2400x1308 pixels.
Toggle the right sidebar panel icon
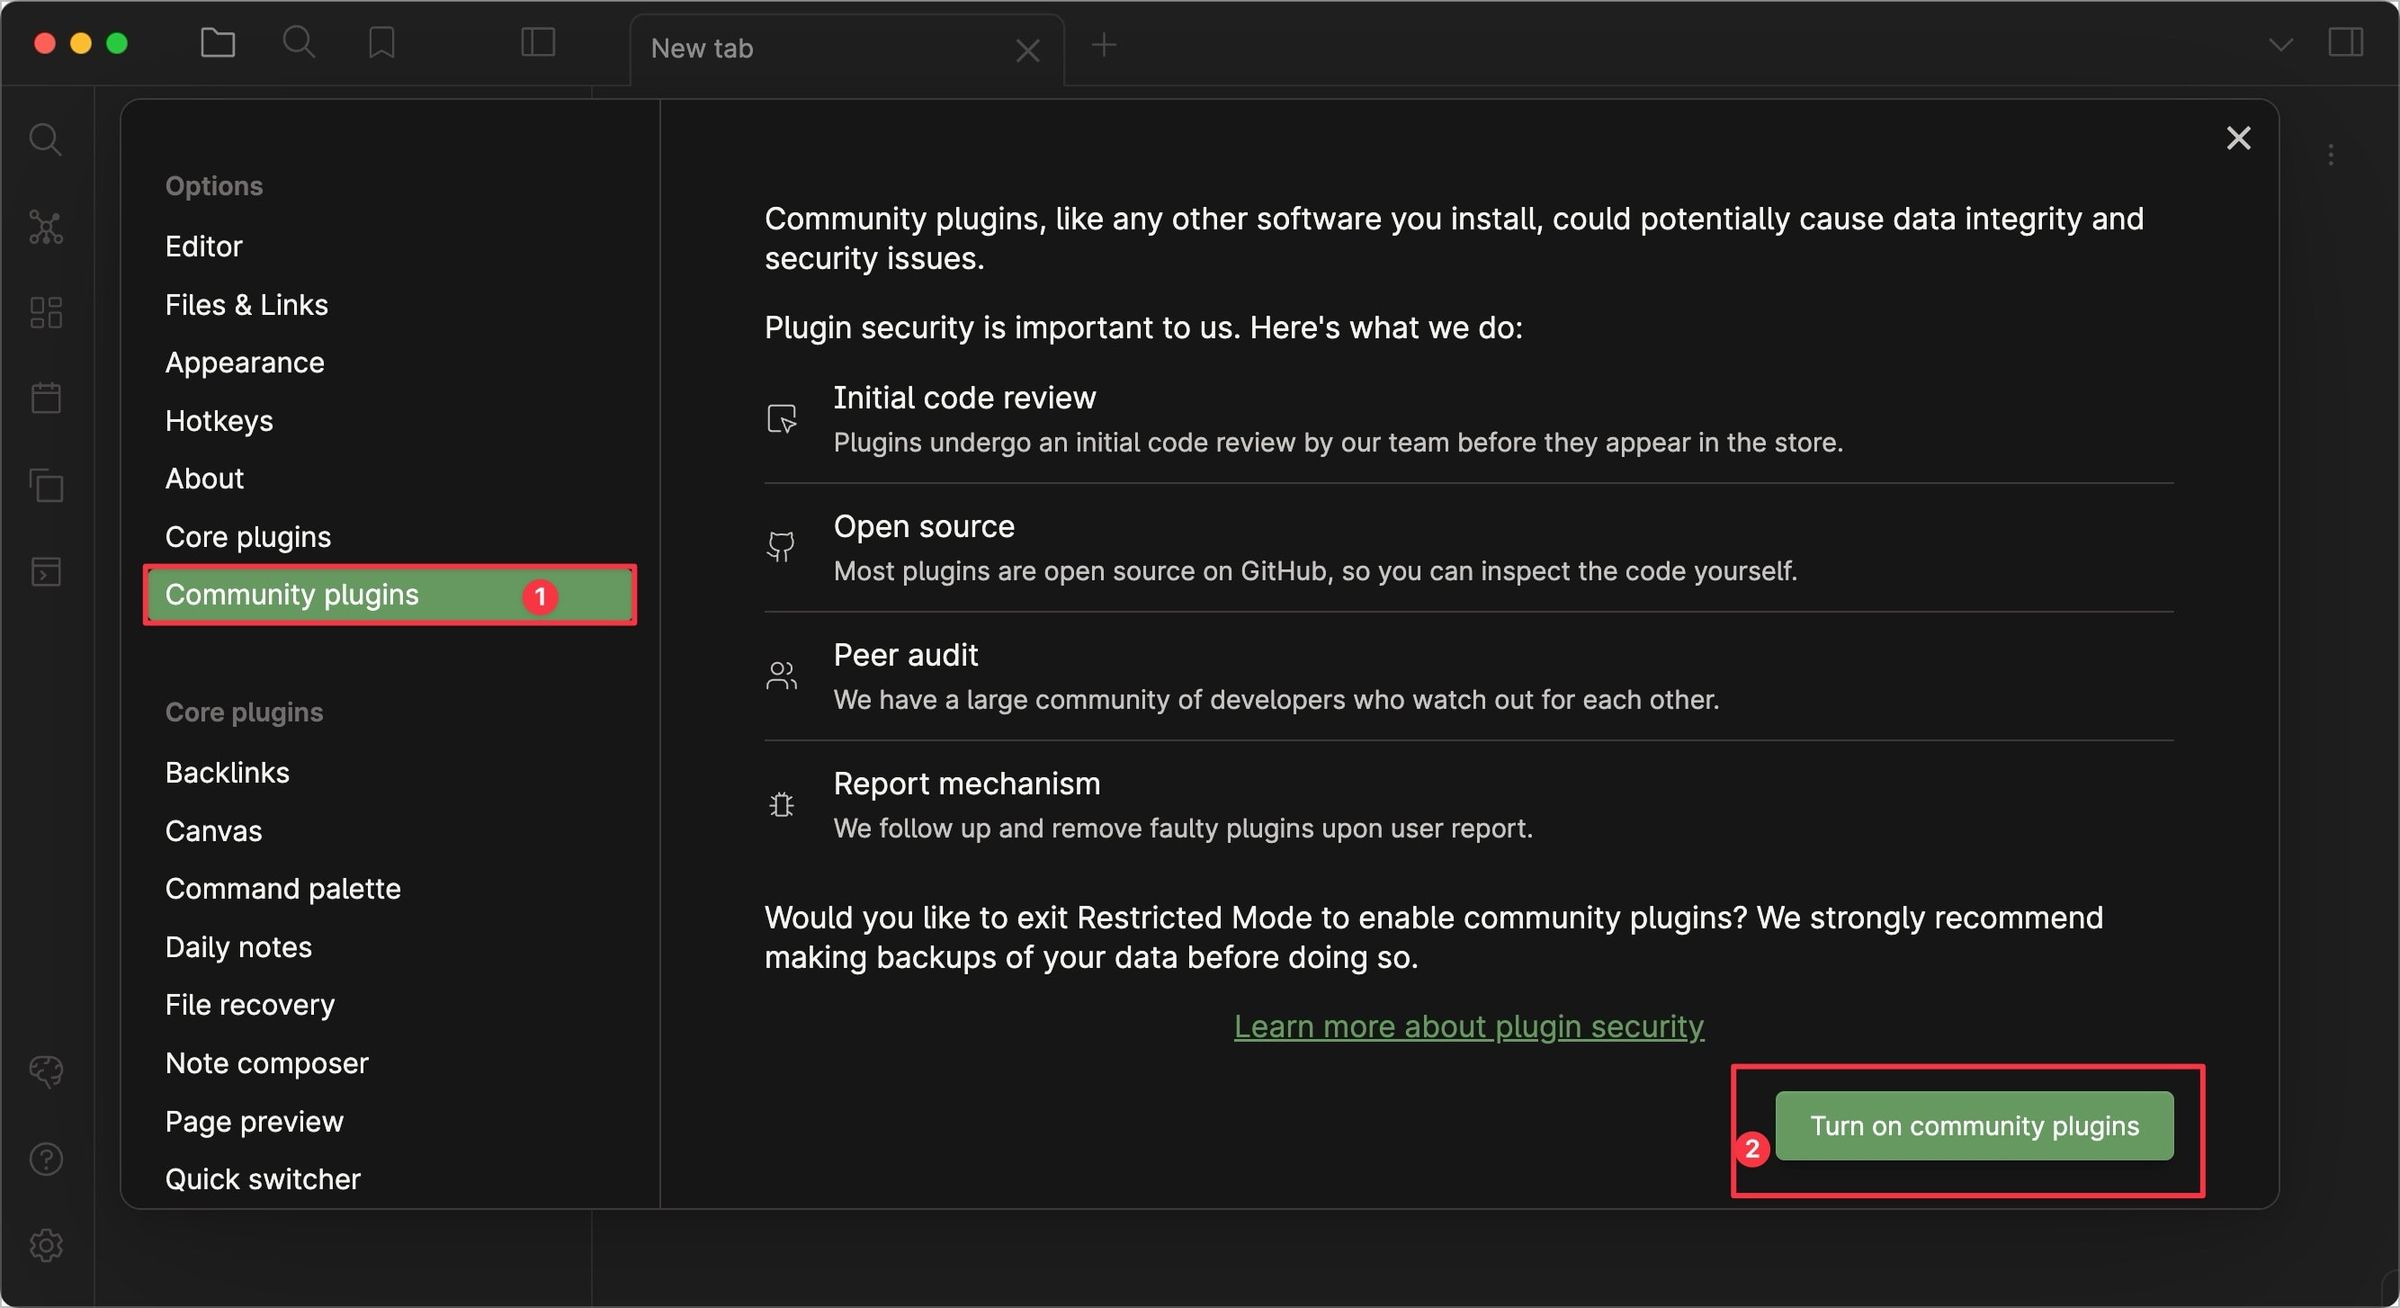click(2347, 43)
